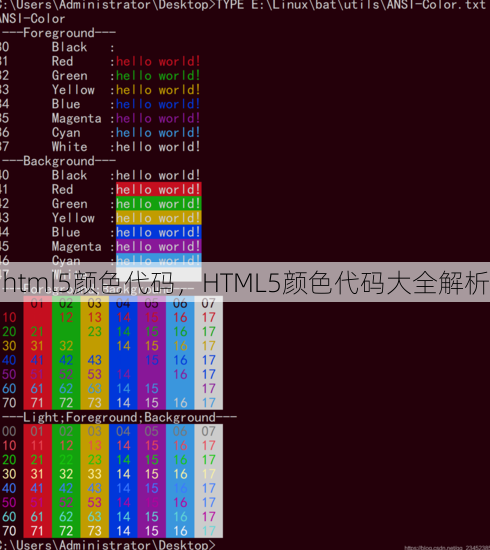Select the word Magenta under the Foreground heading
The height and width of the screenshot is (550, 490).
tap(77, 118)
